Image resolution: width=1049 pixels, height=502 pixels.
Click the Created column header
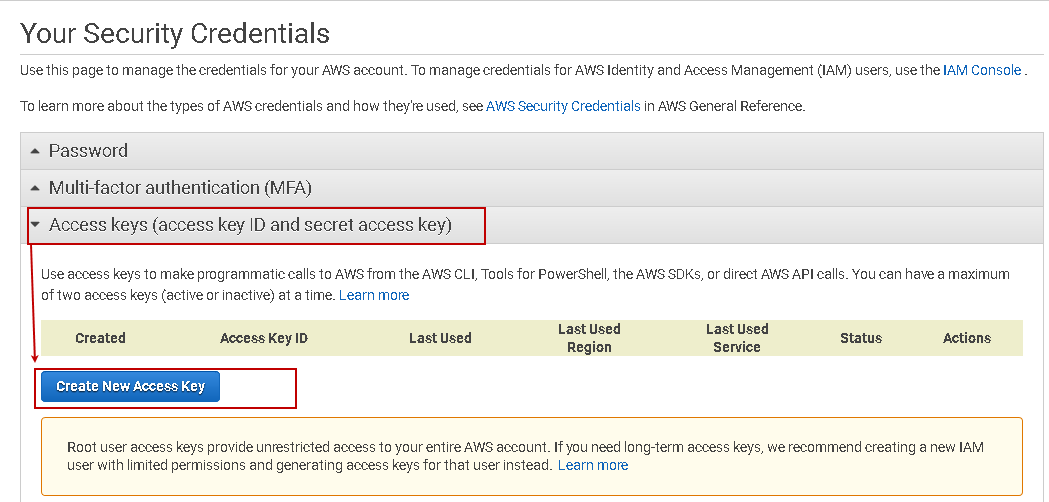tap(100, 338)
